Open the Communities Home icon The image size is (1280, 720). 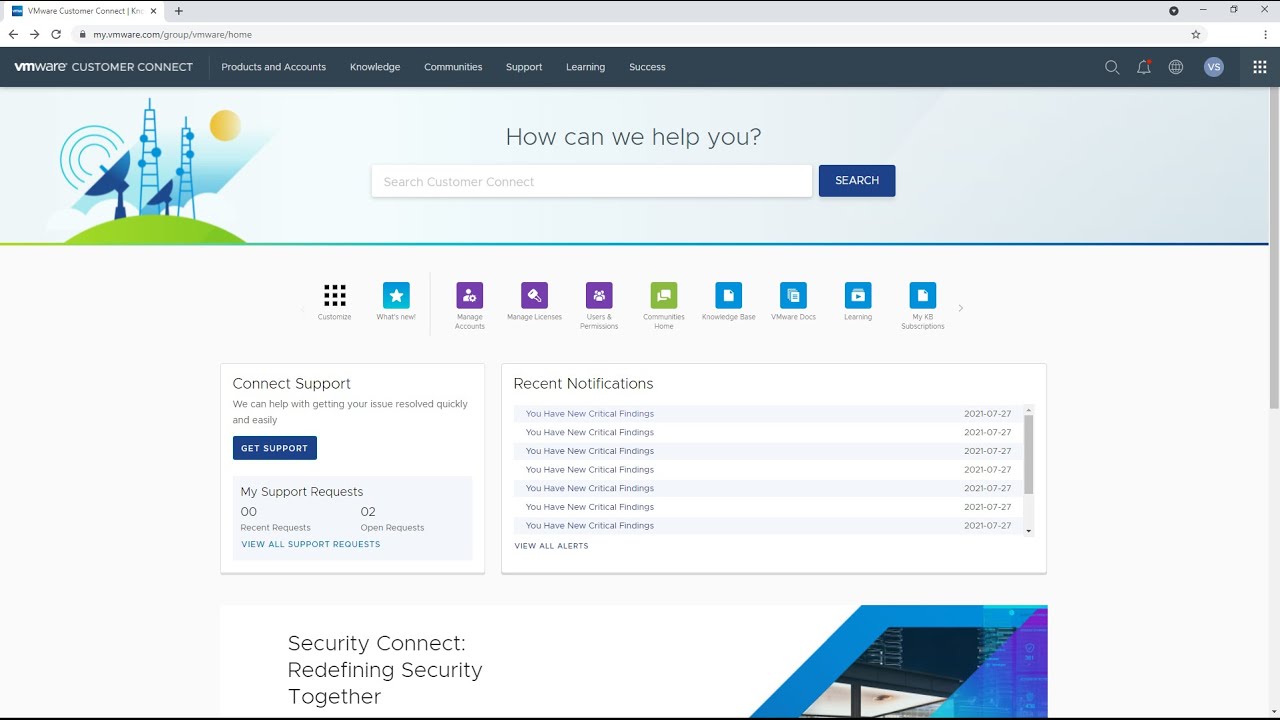[x=664, y=295]
